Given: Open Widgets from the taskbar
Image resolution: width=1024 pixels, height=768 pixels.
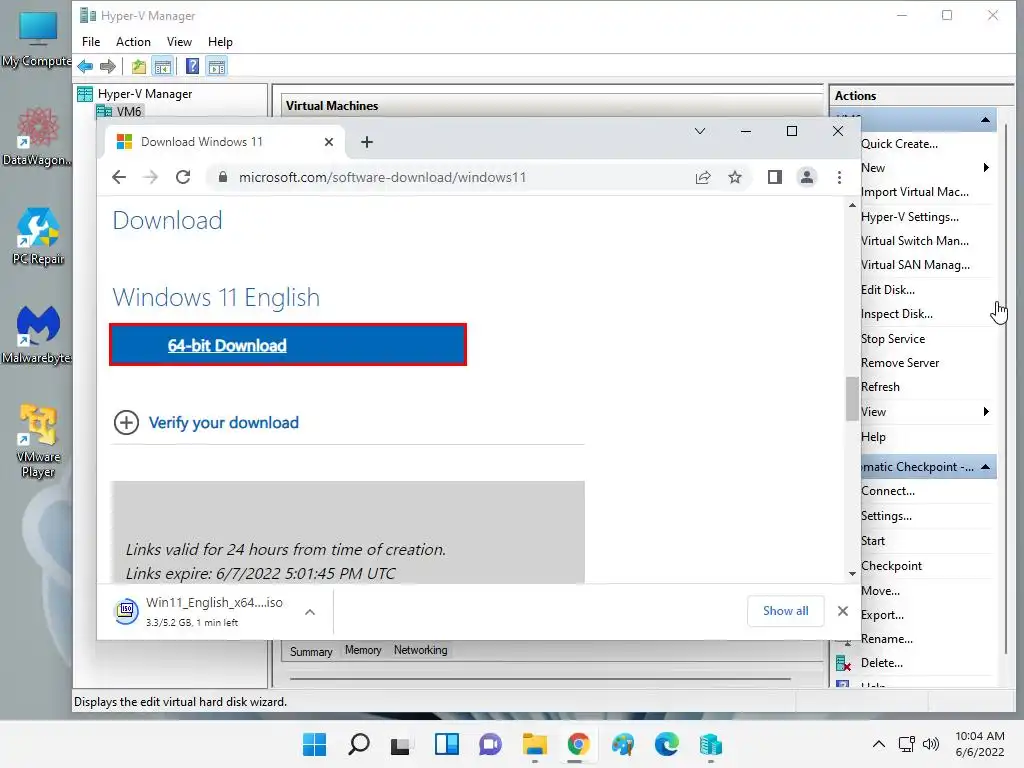Looking at the screenshot, I should (x=447, y=744).
